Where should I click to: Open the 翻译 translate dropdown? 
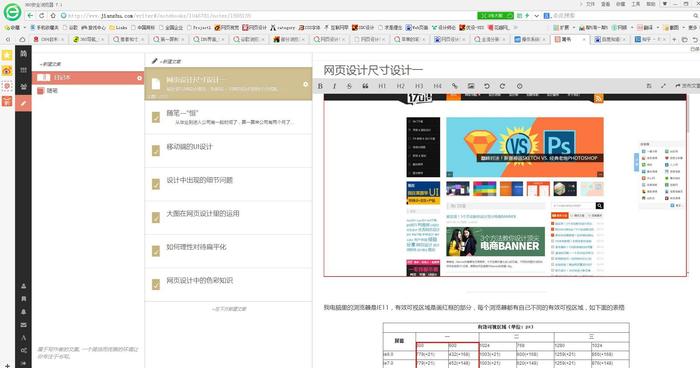click(647, 28)
